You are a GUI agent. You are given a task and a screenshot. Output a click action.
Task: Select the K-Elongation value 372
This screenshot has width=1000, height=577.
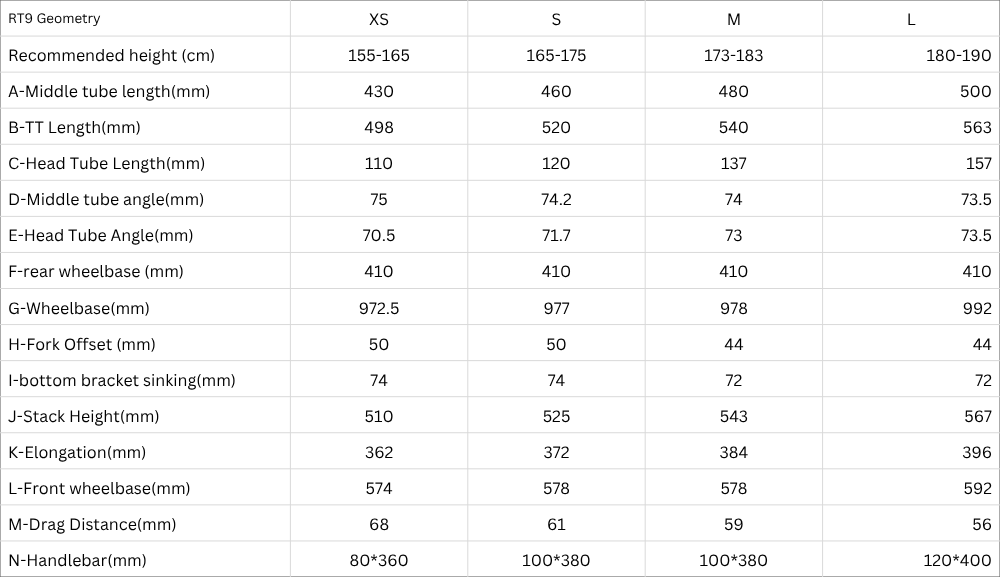point(556,452)
